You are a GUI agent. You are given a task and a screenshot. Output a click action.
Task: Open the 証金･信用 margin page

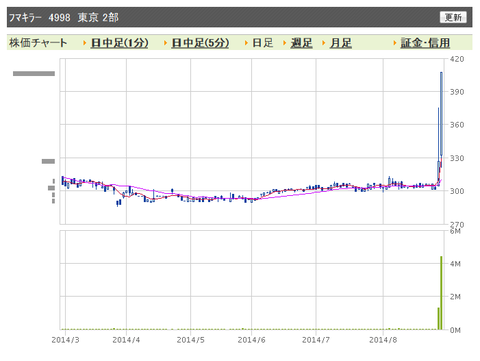coord(425,43)
